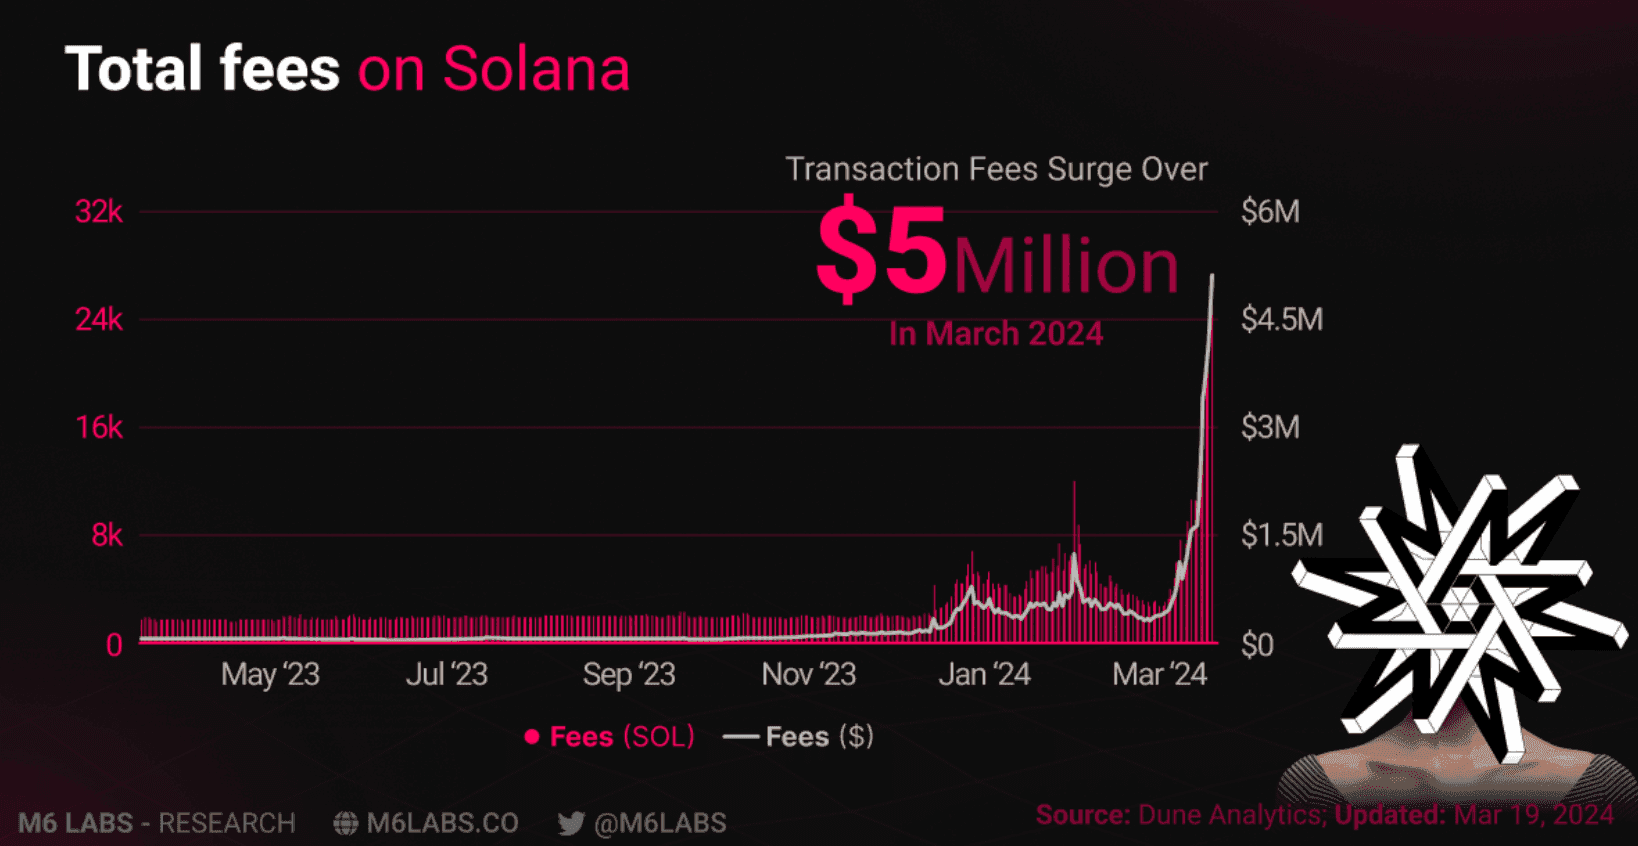
Task: Click the M6 LABS - RESEARCH label
Action: (x=157, y=823)
